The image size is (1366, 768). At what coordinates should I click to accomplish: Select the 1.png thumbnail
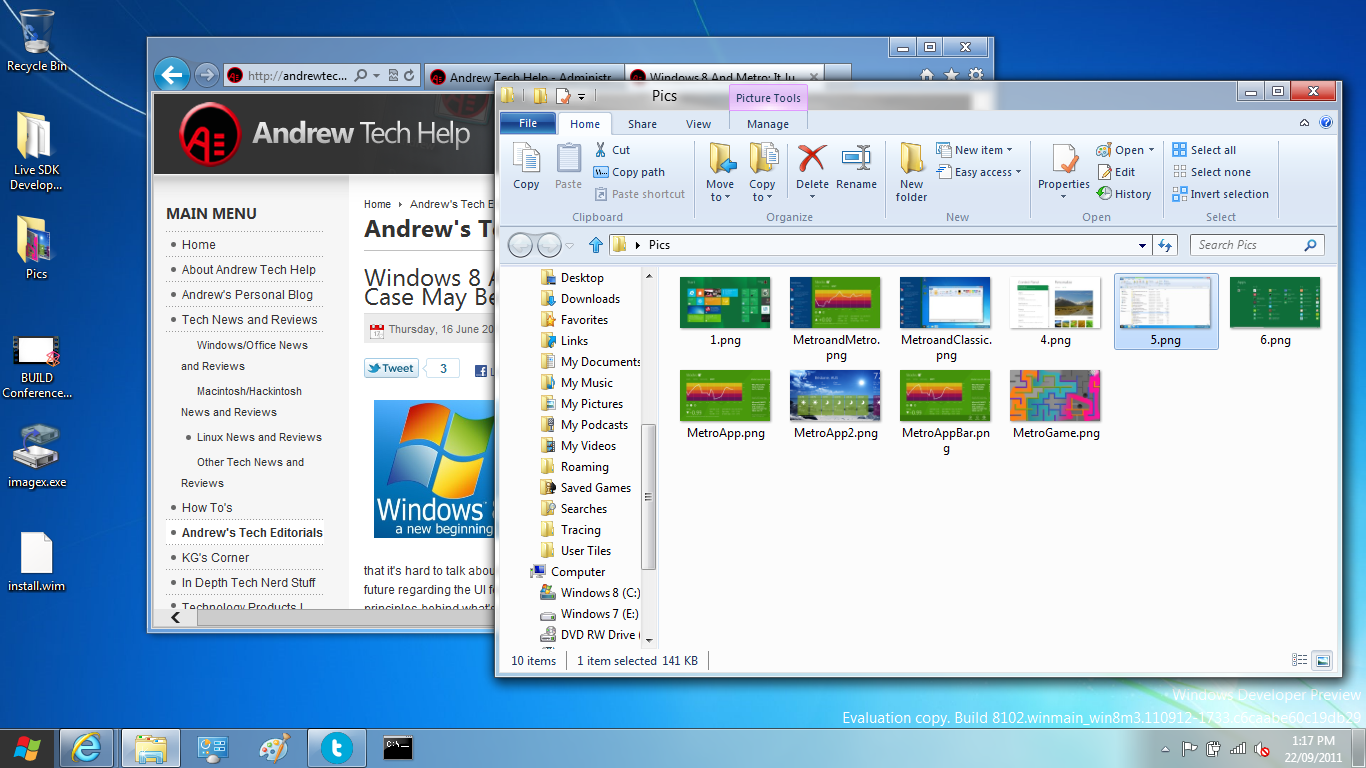click(725, 313)
